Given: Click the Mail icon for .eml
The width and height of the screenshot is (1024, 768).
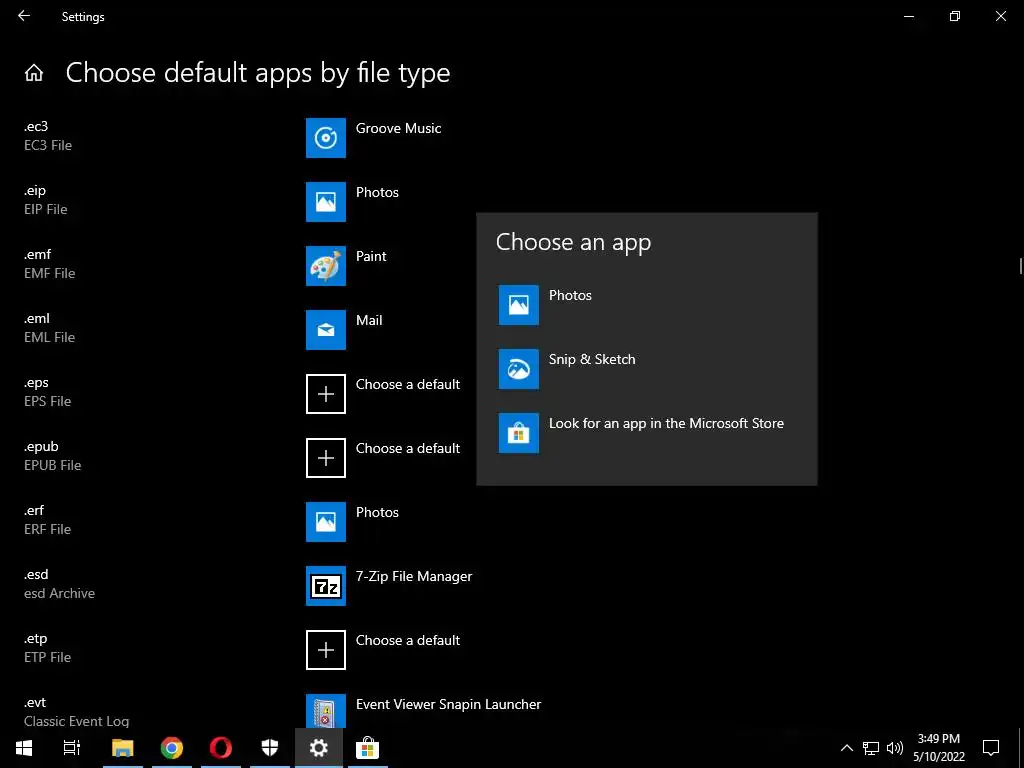Looking at the screenshot, I should (x=325, y=330).
